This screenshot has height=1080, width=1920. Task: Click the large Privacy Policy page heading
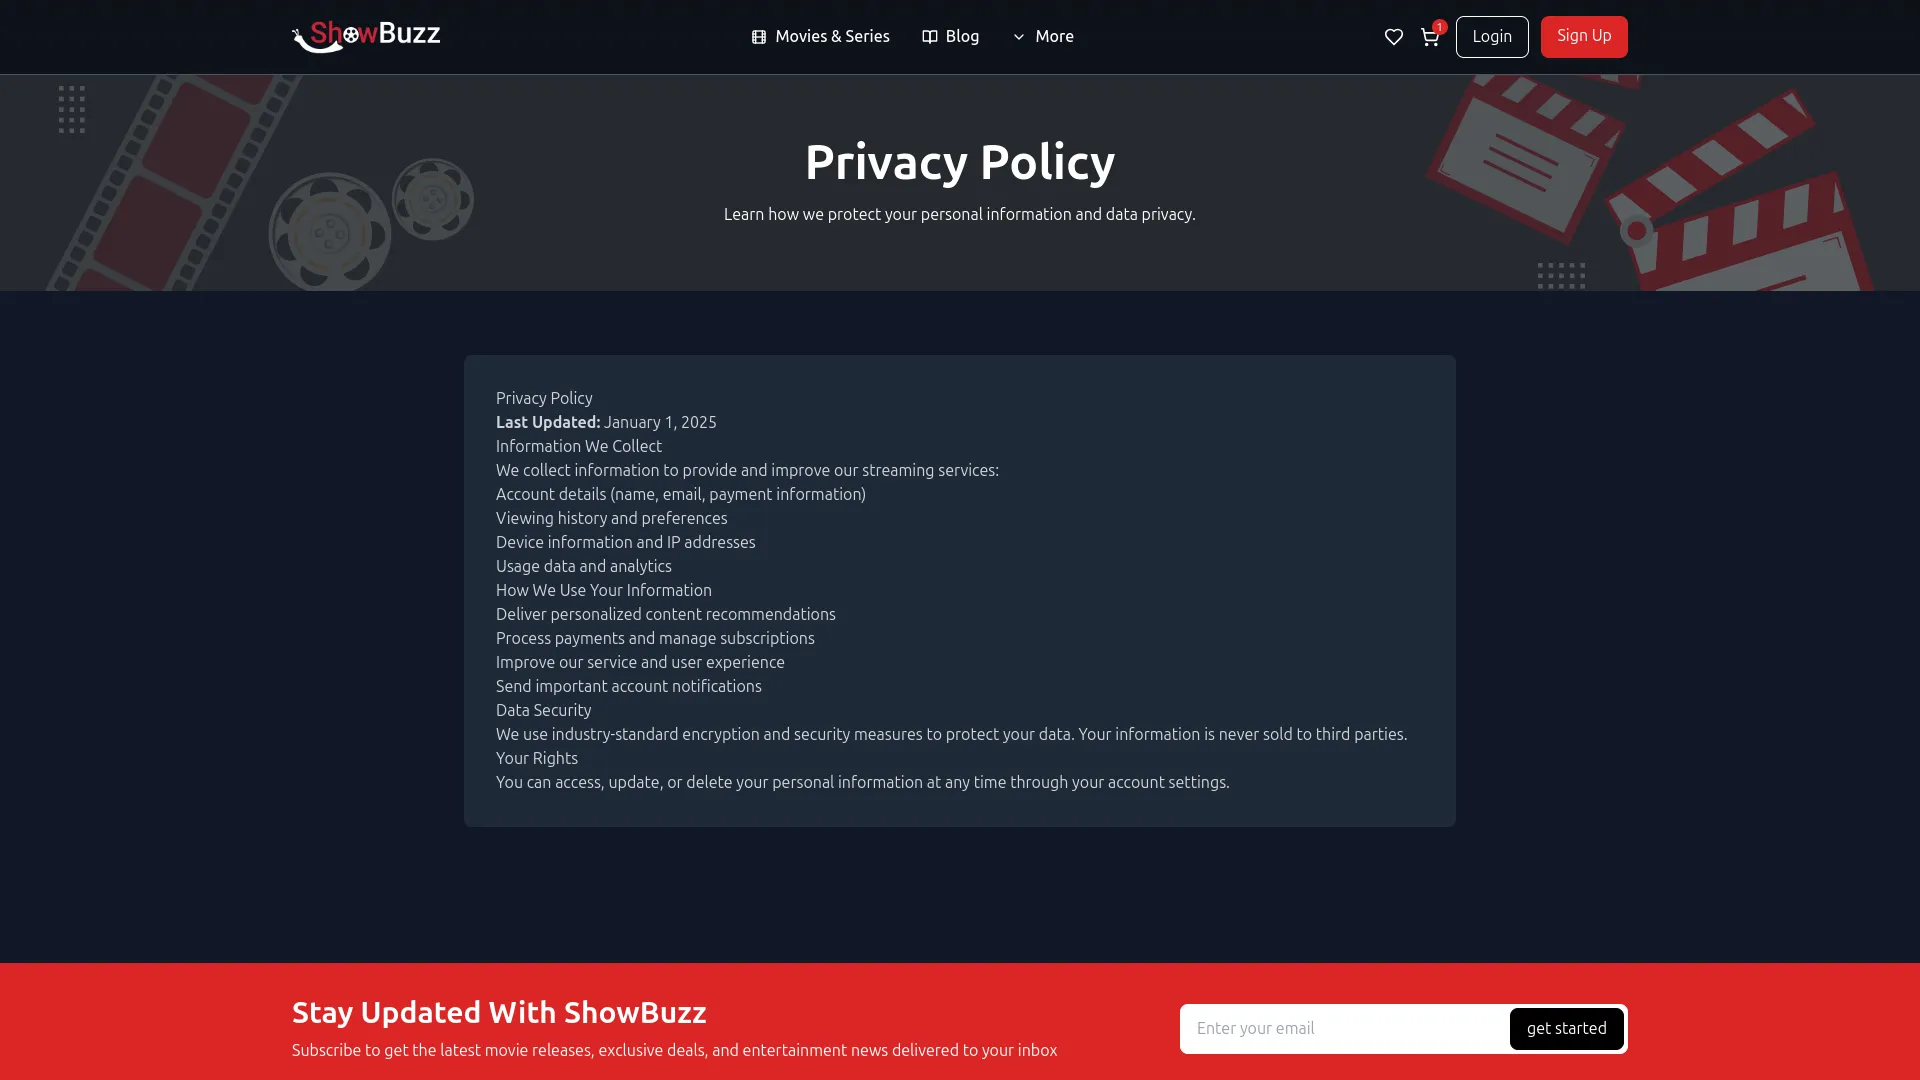click(959, 162)
